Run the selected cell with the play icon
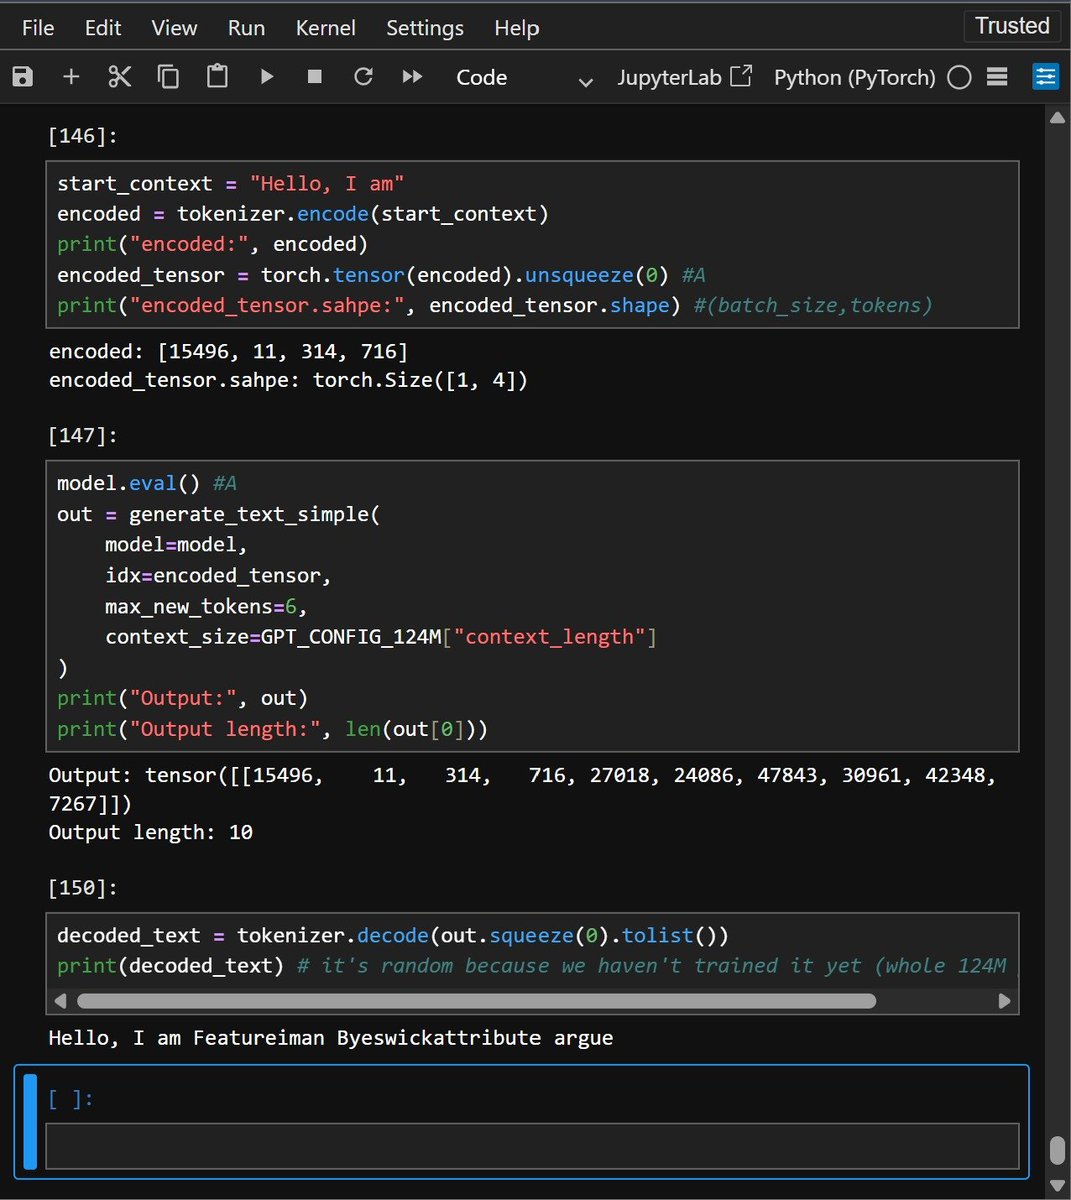This screenshot has height=1200, width=1071. (266, 77)
